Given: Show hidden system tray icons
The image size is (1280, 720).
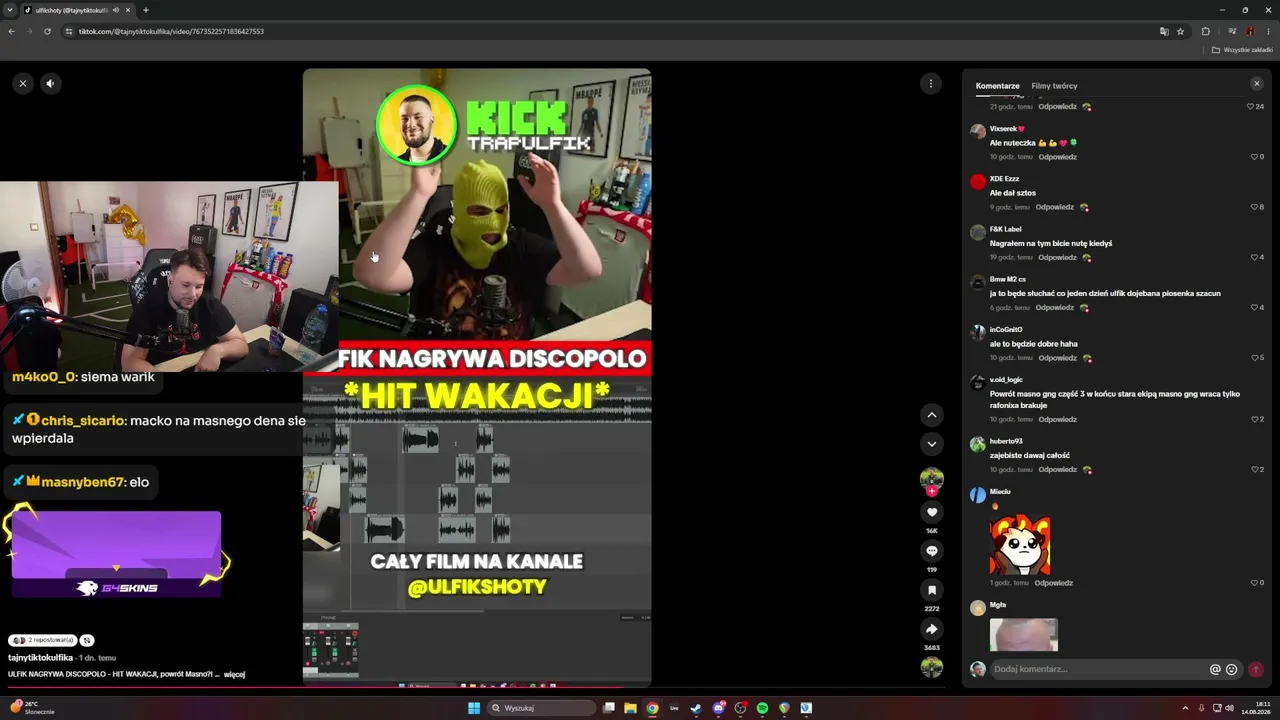Looking at the screenshot, I should tap(1185, 708).
